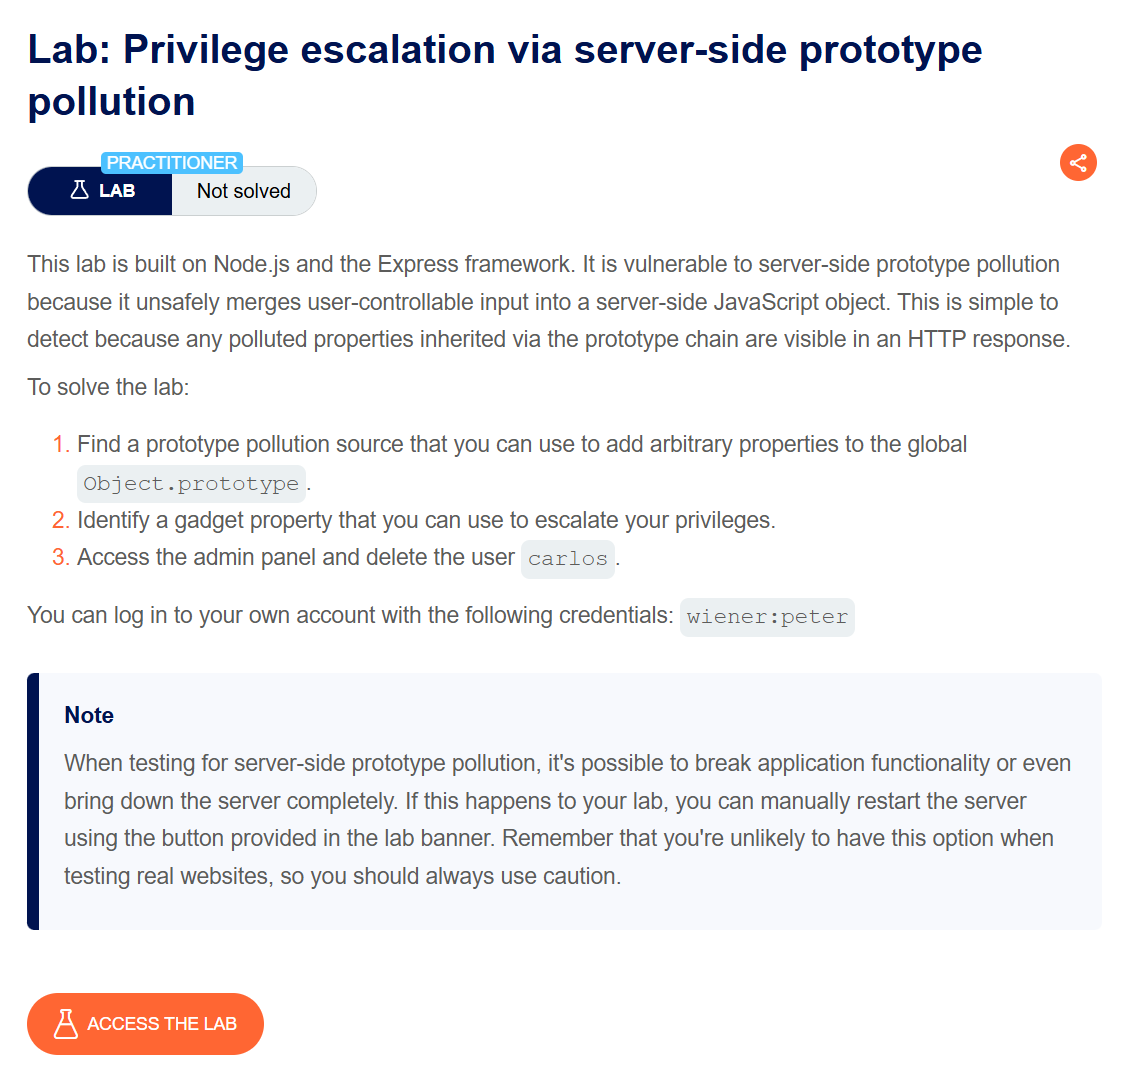
Task: Click the wiener:peter credentials code
Action: tap(767, 617)
